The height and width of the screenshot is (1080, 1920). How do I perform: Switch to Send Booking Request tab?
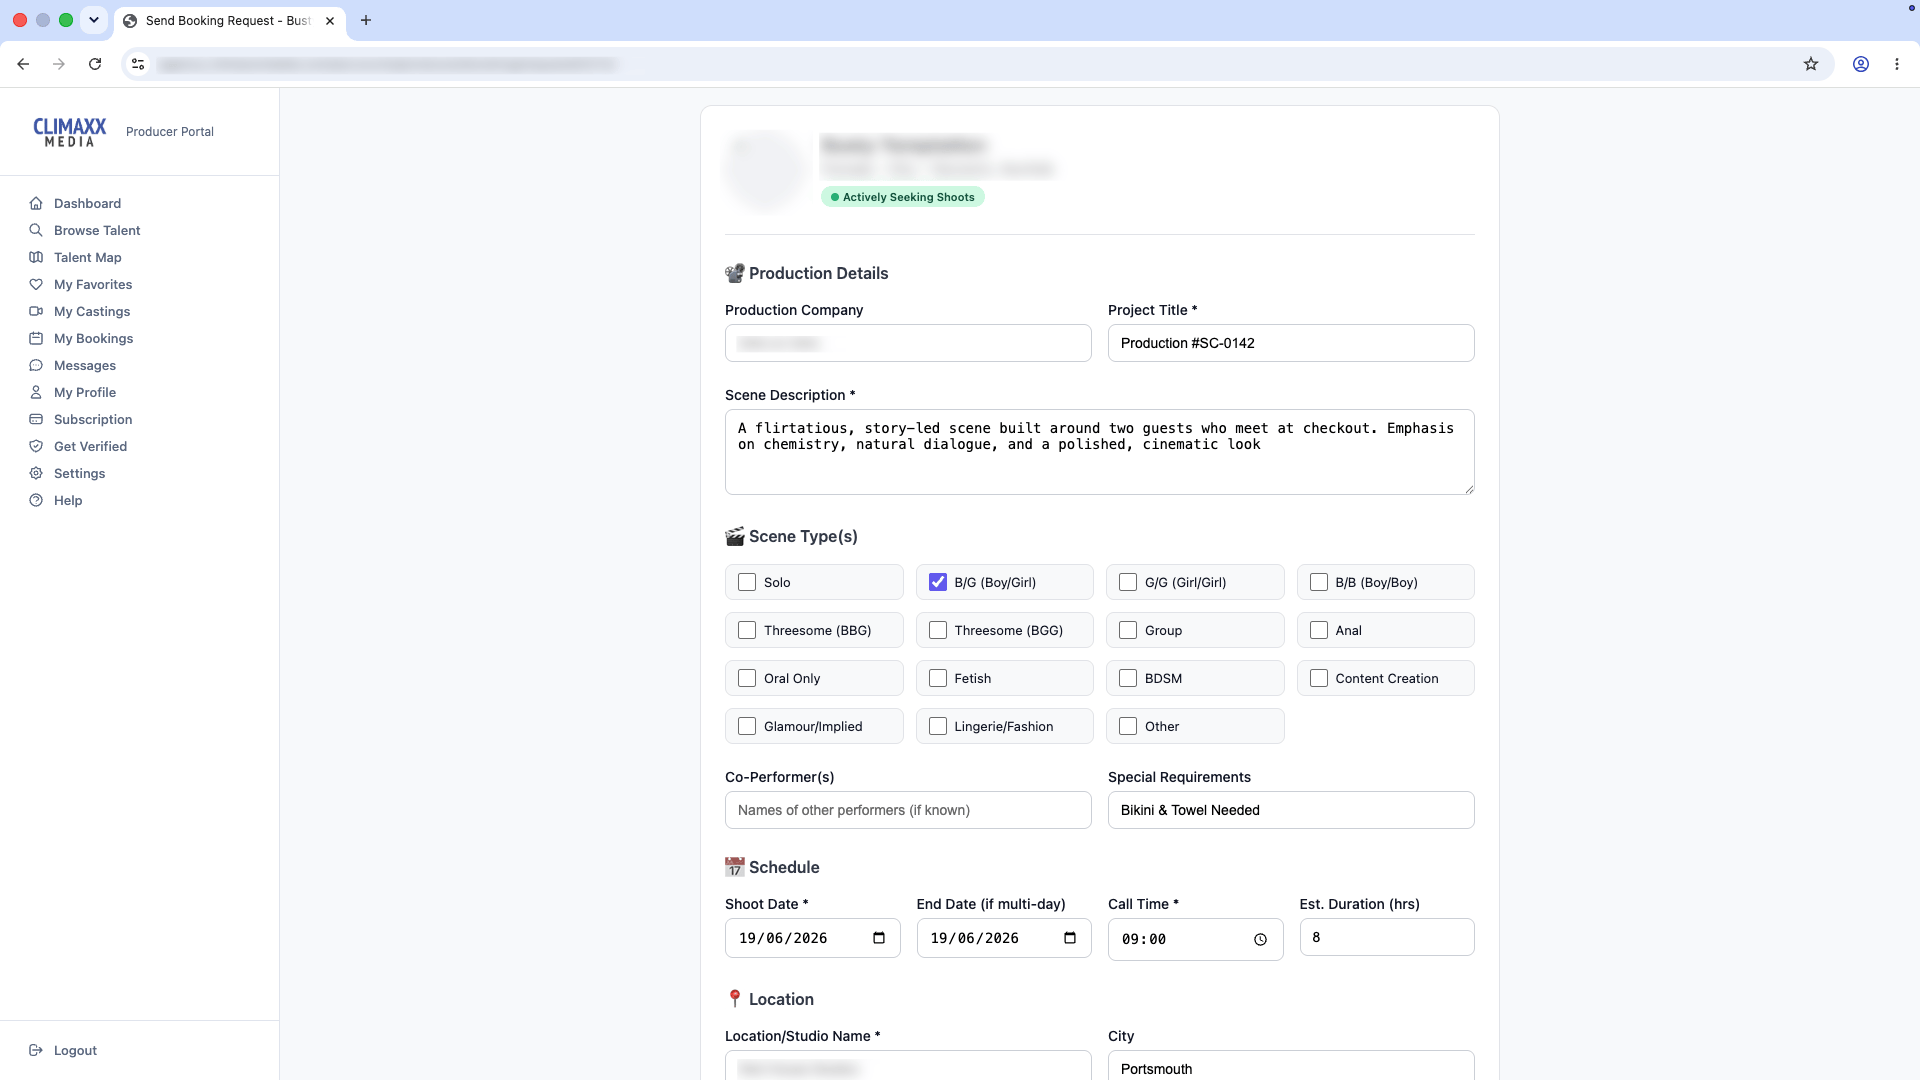coord(228,20)
